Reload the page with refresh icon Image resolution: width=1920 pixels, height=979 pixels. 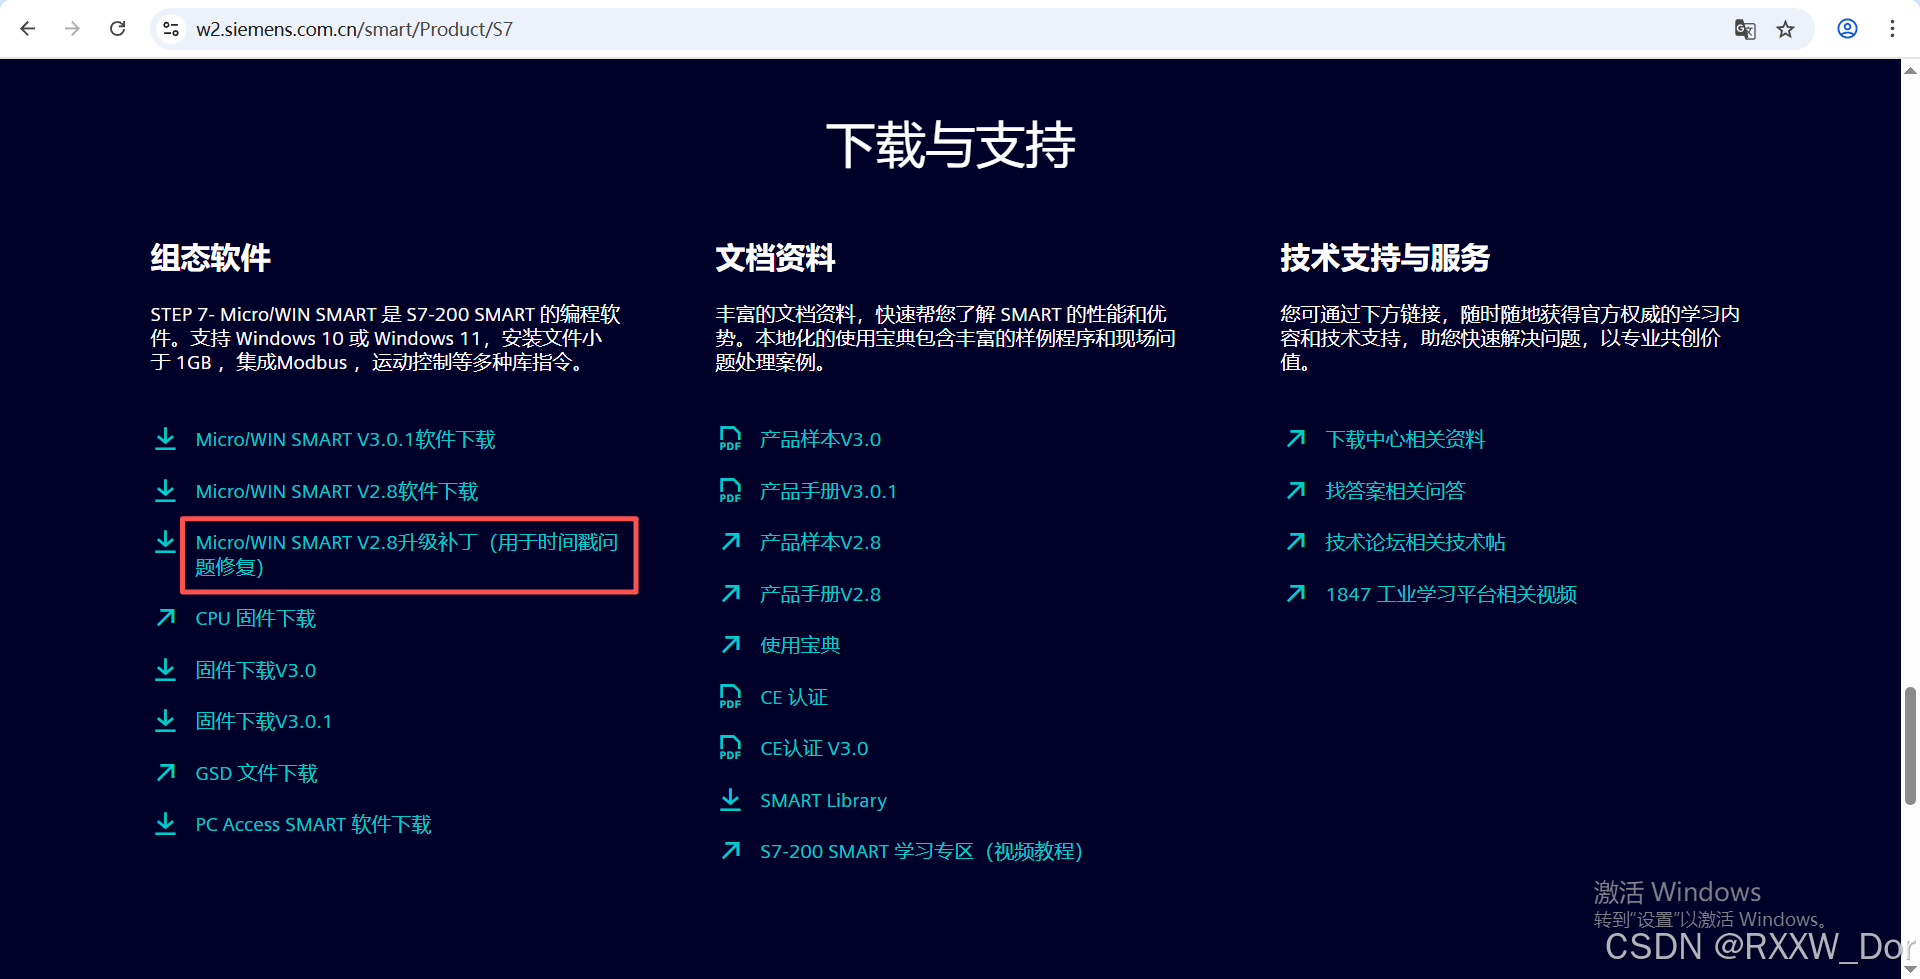pyautogui.click(x=117, y=29)
